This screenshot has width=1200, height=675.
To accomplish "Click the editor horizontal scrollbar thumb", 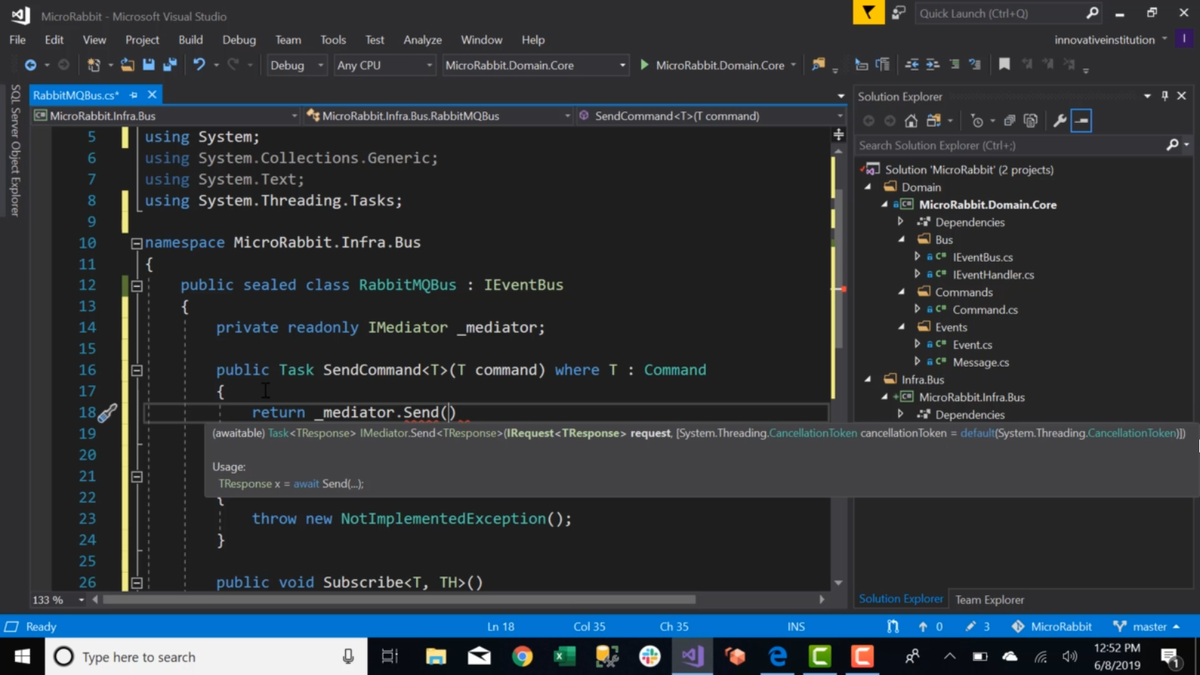I will coord(399,600).
